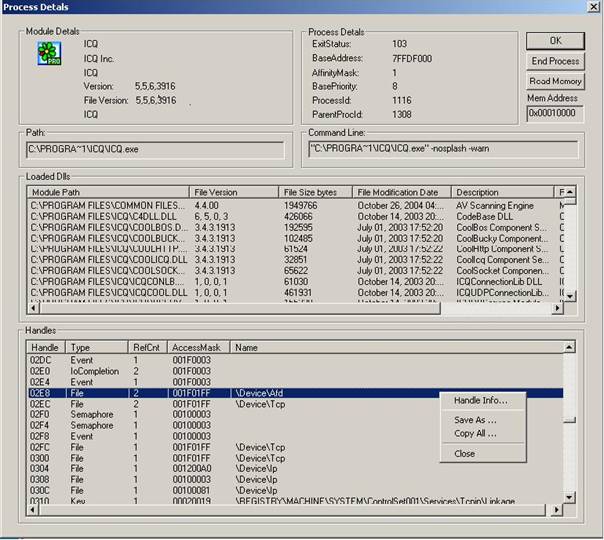Close the Process Details dialog window
The height and width of the screenshot is (540, 604).
coord(594,7)
